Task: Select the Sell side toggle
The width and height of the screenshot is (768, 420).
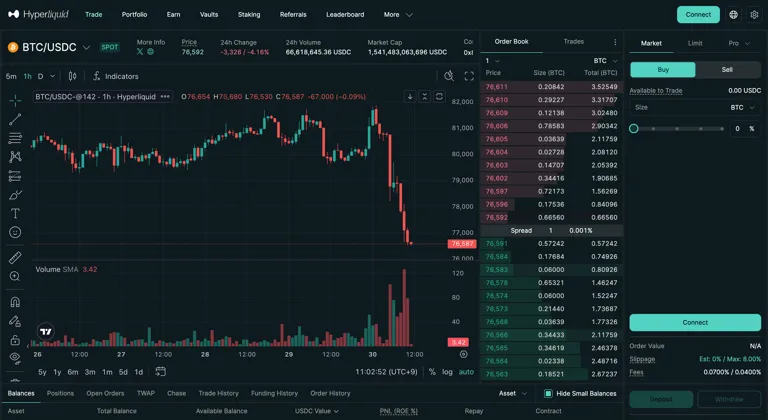Action: tap(727, 70)
